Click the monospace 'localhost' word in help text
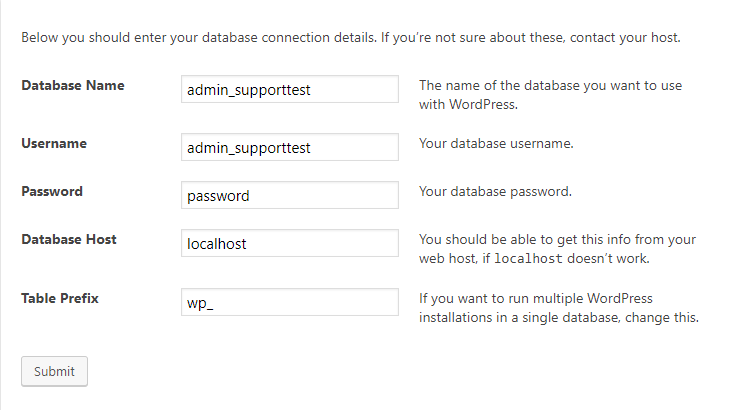739x410 pixels. coord(528,258)
